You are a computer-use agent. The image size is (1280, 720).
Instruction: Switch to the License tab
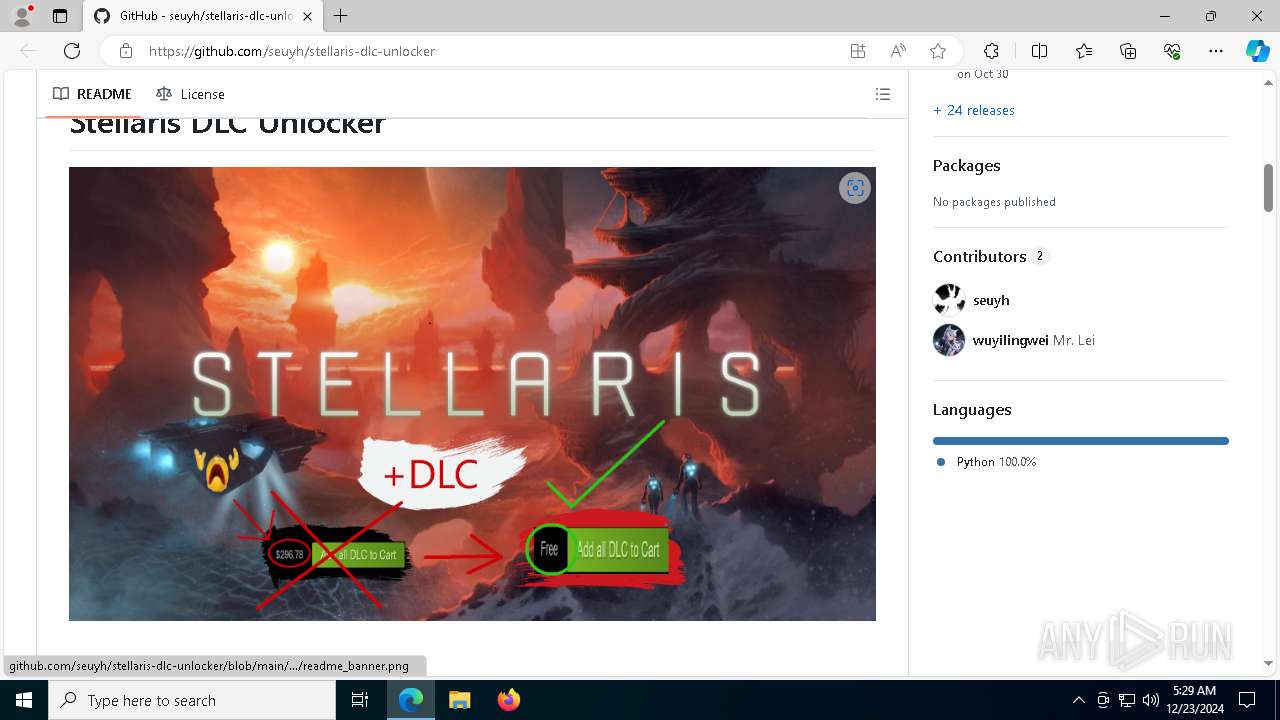point(190,94)
